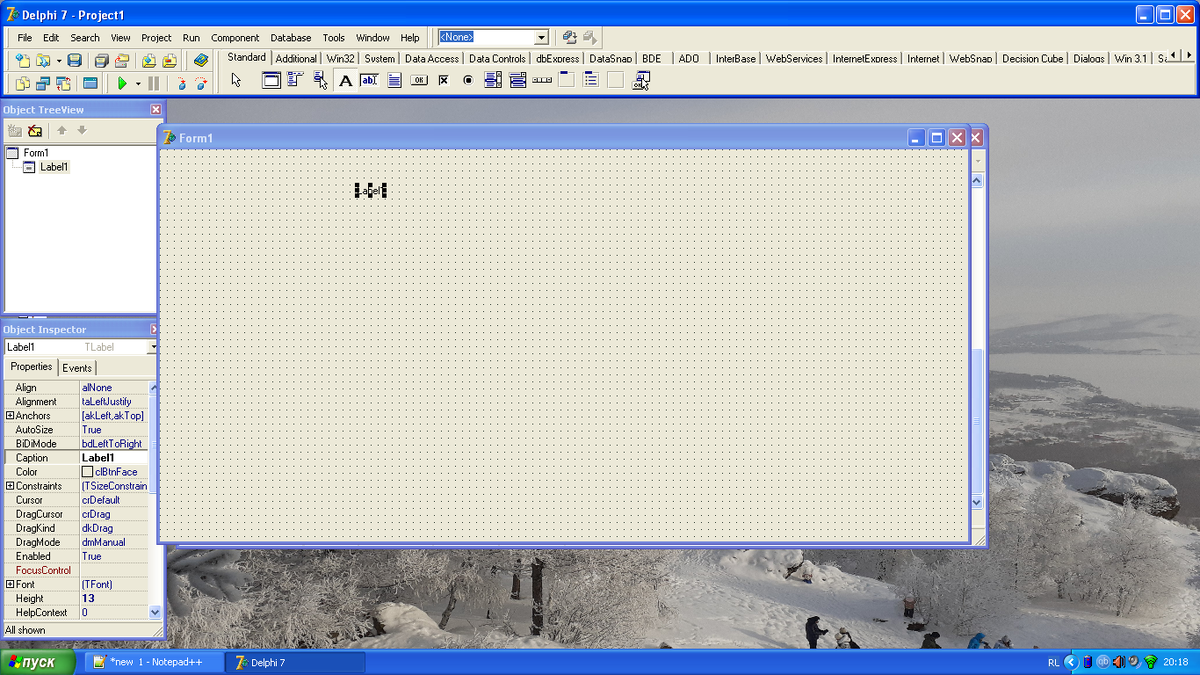Open the Help contents book icon

pyautogui.click(x=201, y=61)
